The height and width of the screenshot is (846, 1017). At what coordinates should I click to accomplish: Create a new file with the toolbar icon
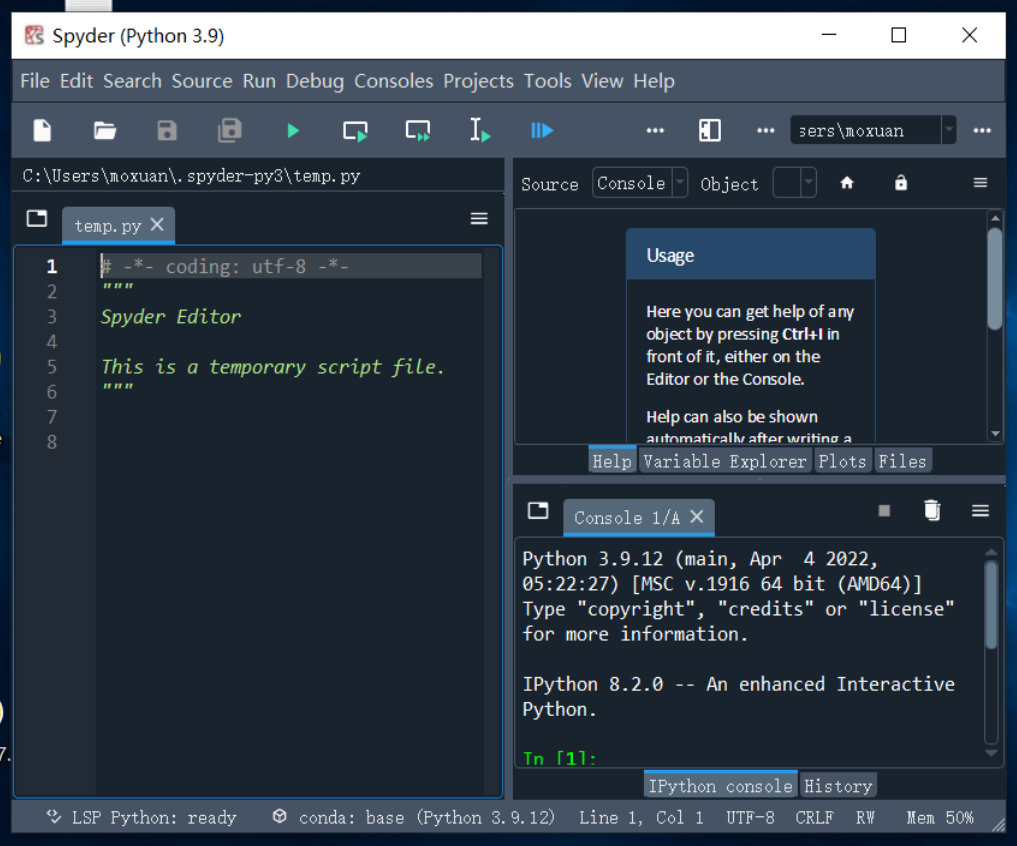42,131
